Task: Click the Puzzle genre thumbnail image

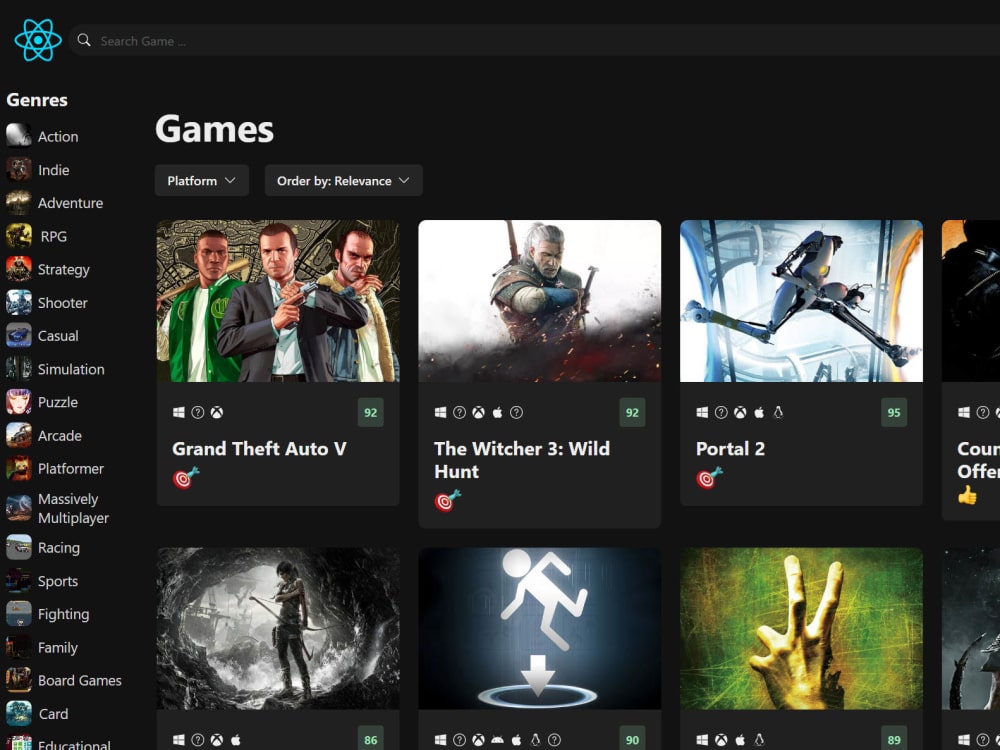Action: point(18,401)
